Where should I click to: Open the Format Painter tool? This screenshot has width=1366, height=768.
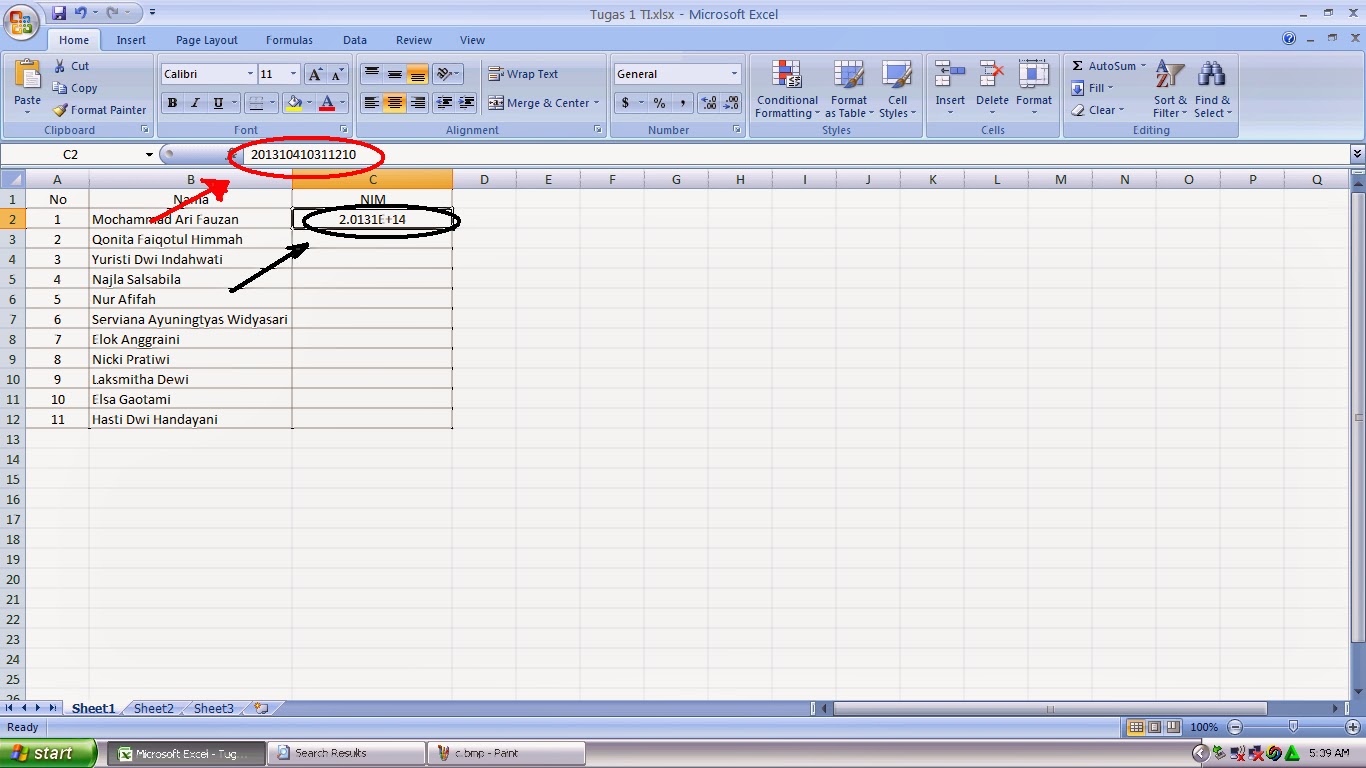pos(99,110)
